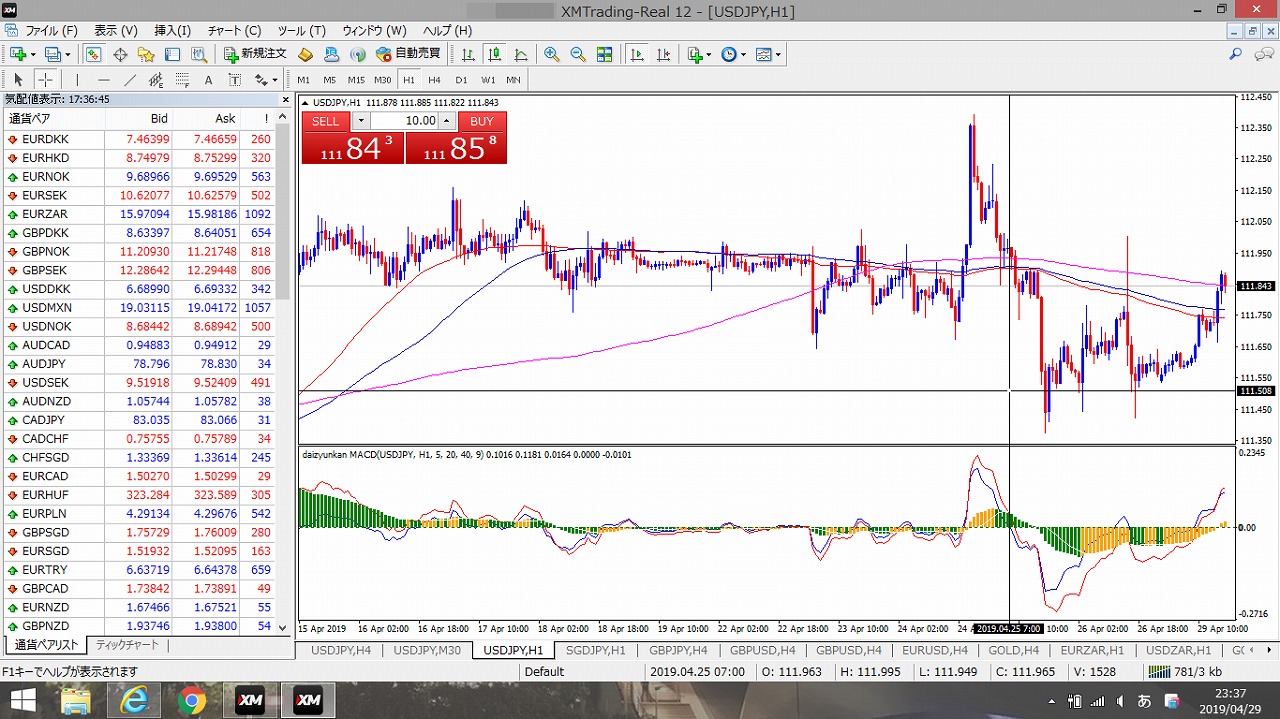Switch to the GOLD,H4 chart tab
1280x719 pixels.
(x=1013, y=650)
